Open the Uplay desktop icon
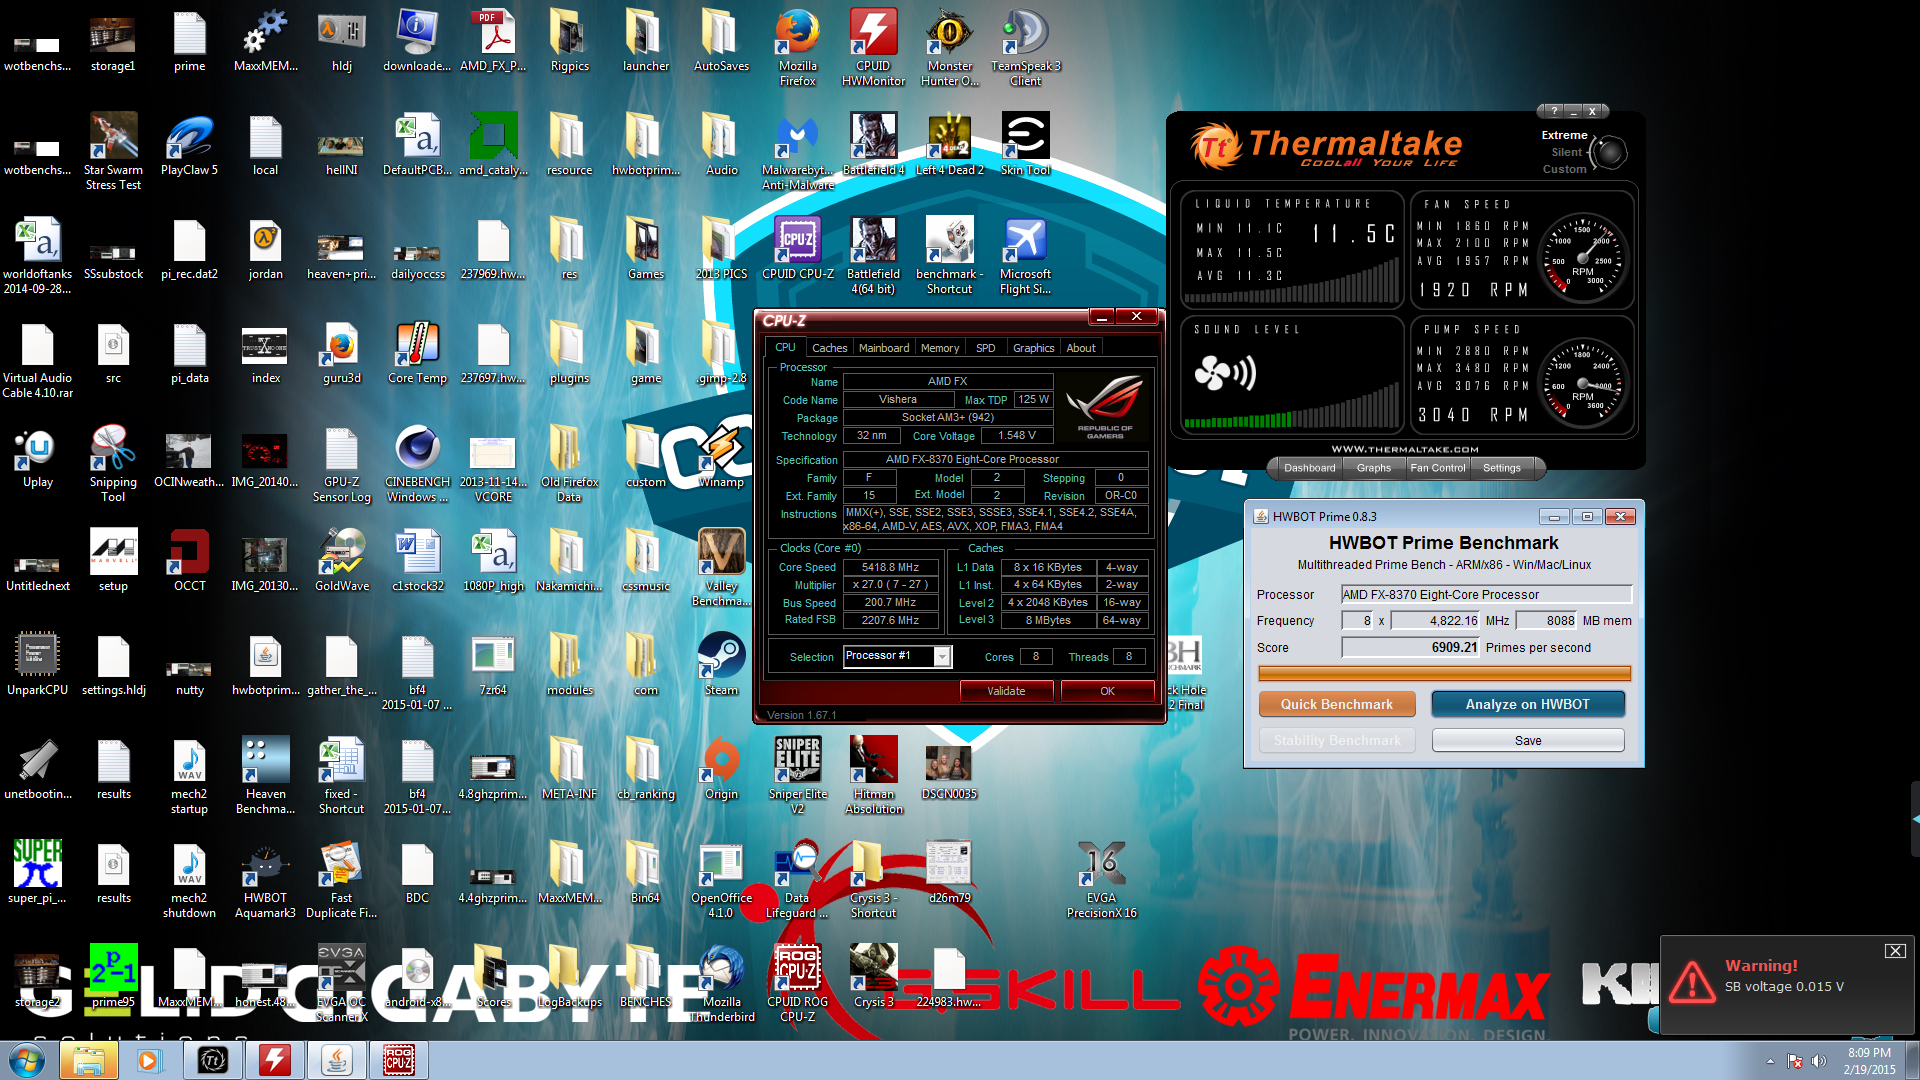 (x=37, y=457)
